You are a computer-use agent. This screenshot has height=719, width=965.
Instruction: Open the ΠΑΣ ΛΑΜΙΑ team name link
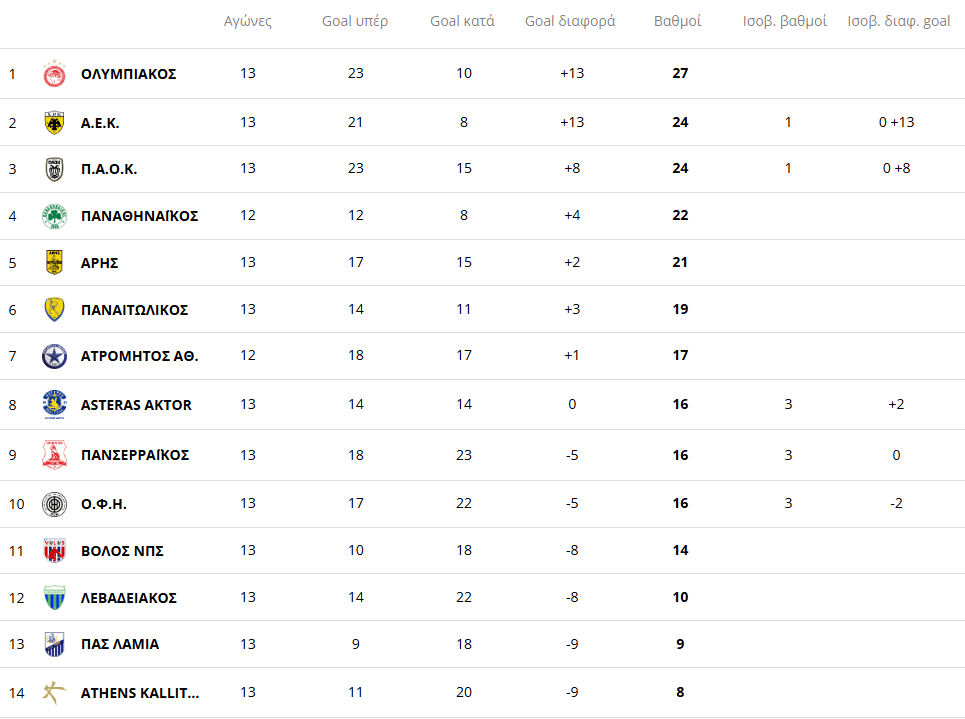[x=119, y=644]
